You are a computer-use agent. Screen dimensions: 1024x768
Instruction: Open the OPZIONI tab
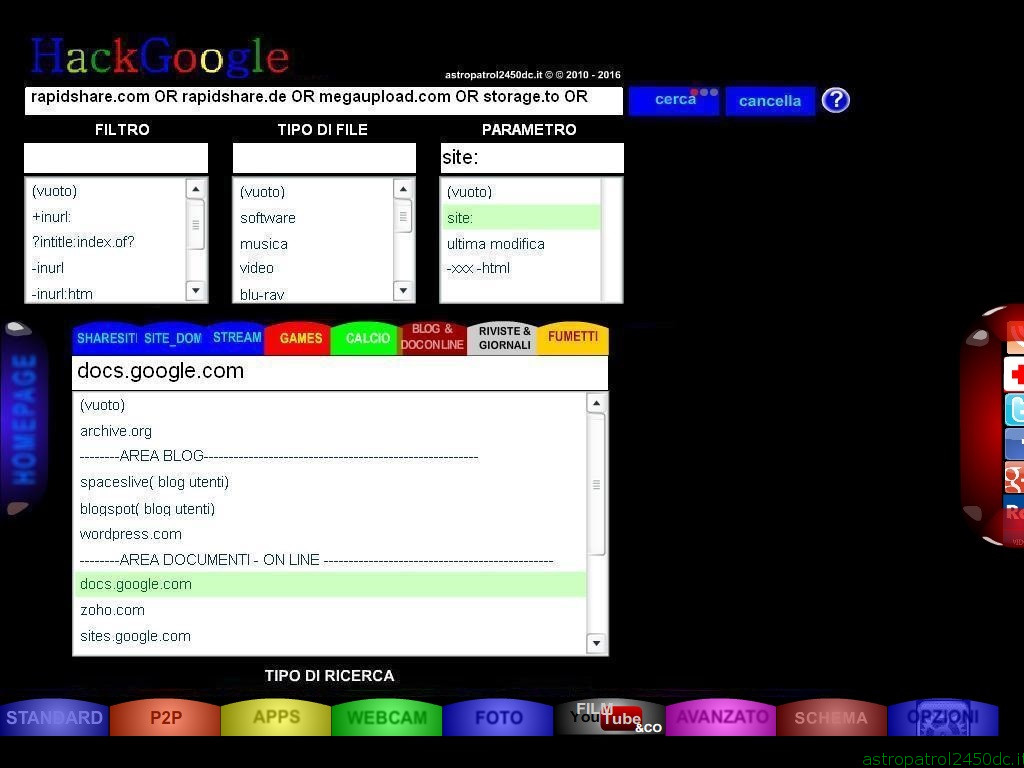coord(943,718)
